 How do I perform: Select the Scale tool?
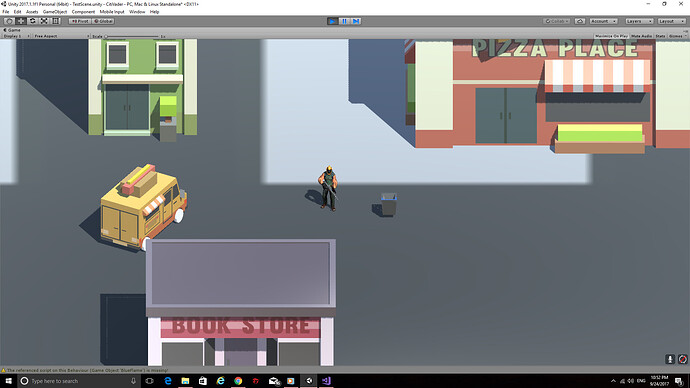[44, 21]
